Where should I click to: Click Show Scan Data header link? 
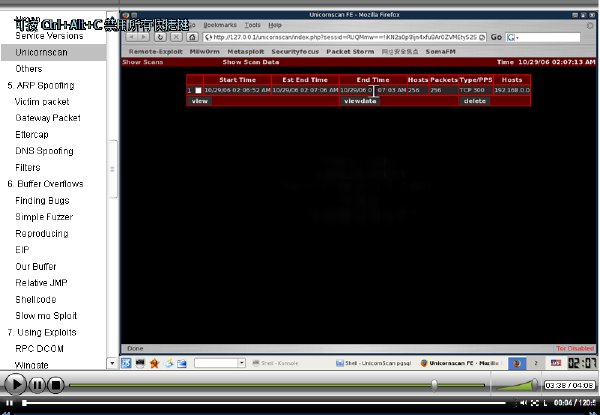point(251,62)
